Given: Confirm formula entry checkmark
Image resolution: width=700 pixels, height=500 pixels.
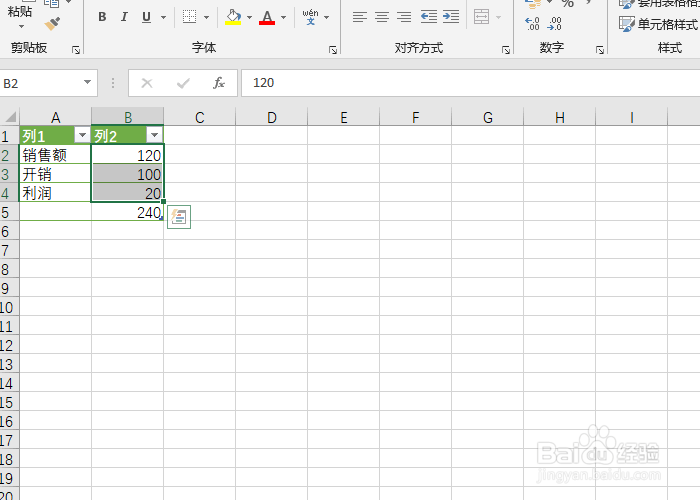Looking at the screenshot, I should pyautogui.click(x=183, y=83).
